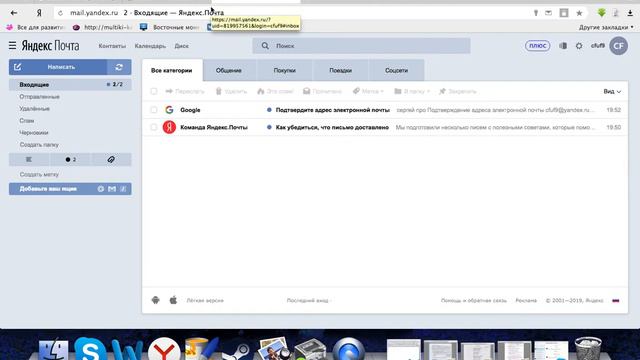Click the Добавьте ваш ящик button
This screenshot has width=640, height=360.
[70, 189]
